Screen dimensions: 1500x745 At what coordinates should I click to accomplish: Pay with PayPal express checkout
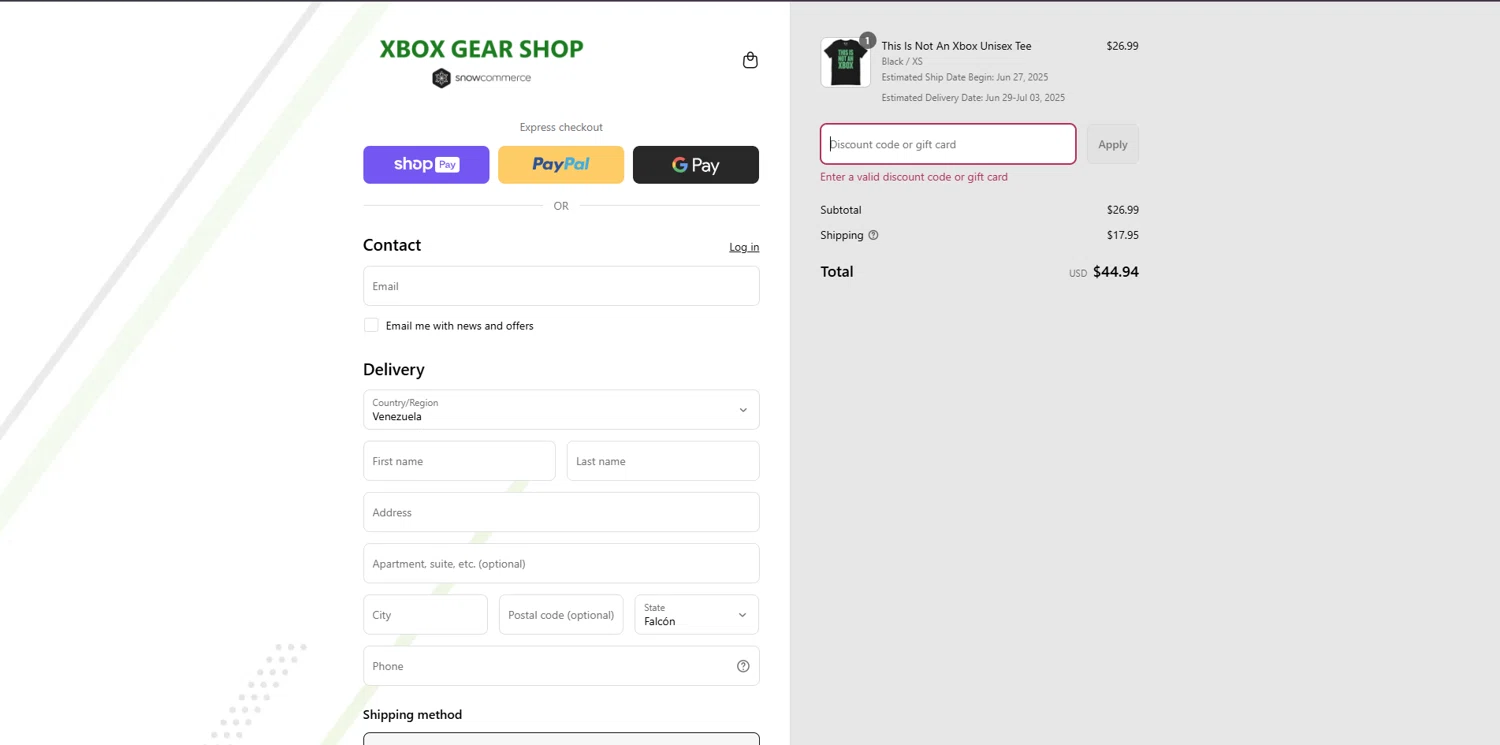click(x=561, y=165)
